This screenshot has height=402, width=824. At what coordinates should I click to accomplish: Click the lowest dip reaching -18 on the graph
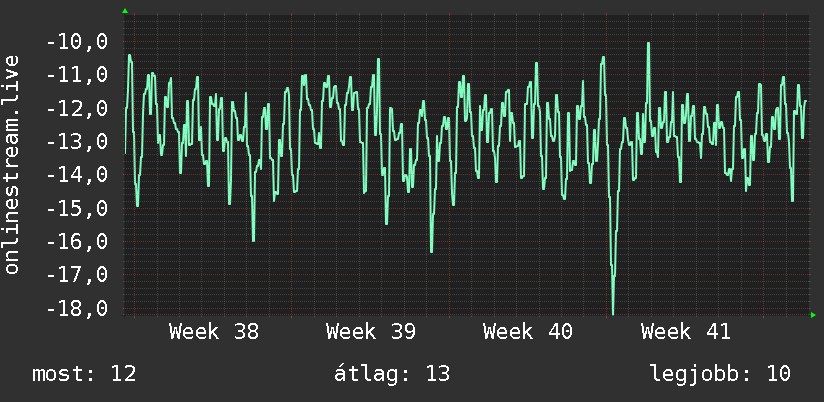coord(613,312)
